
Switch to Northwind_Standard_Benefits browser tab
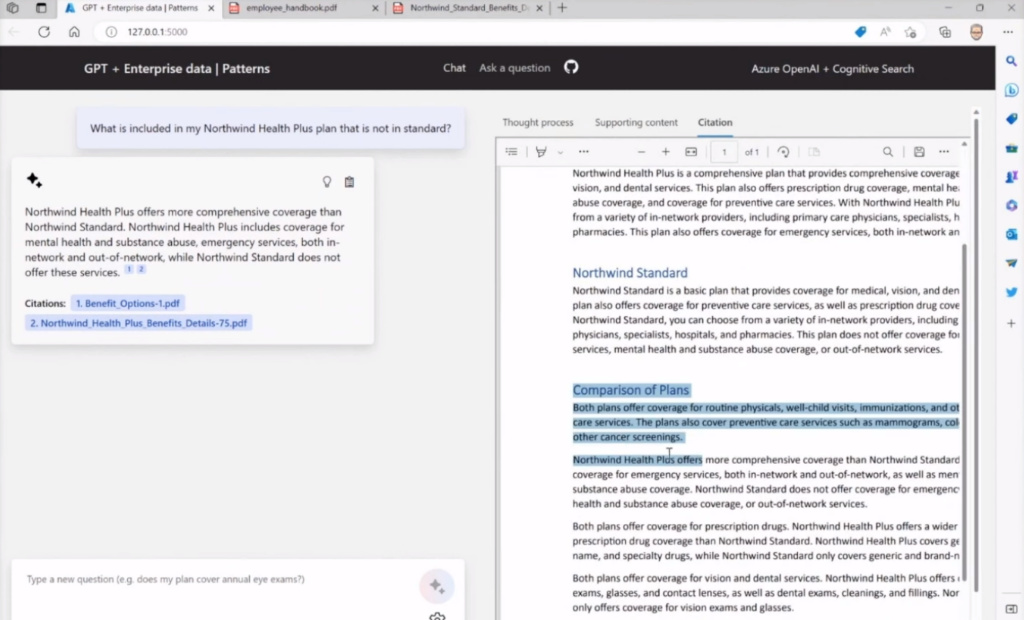469,8
